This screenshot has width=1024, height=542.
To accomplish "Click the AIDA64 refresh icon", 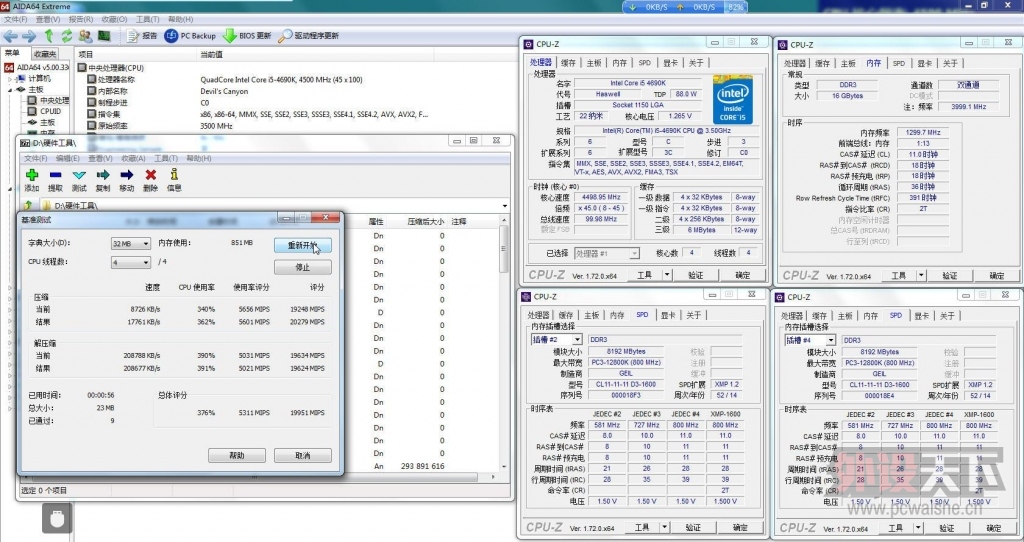I will tap(67, 36).
